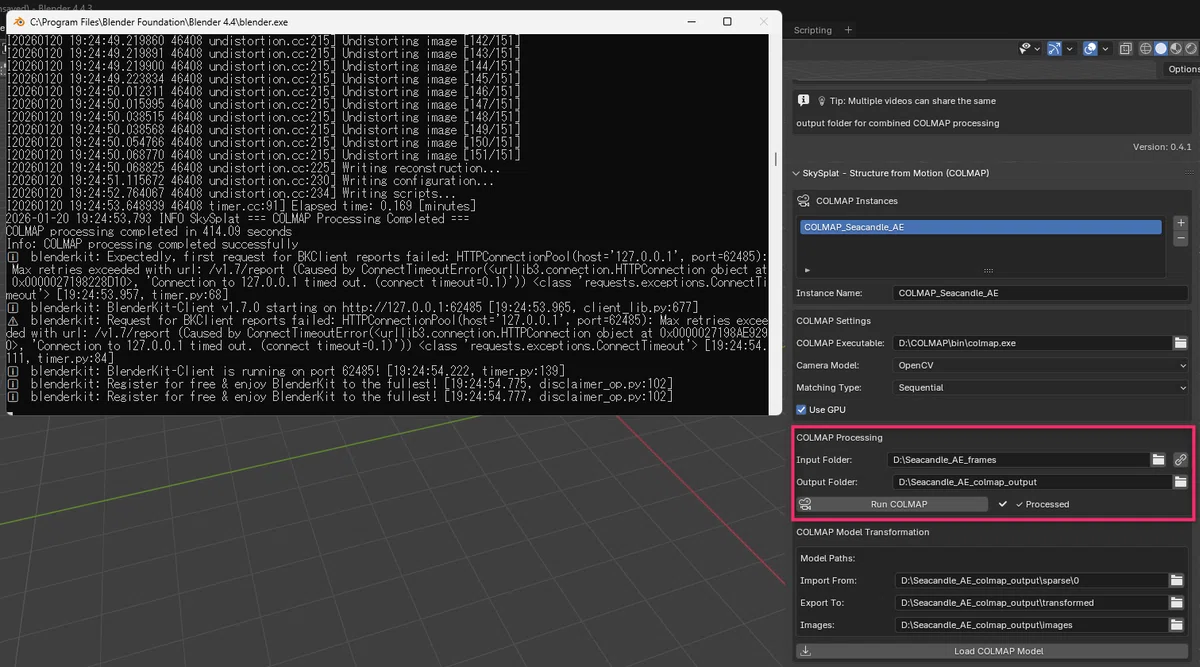Click the info icon beside the tip text
This screenshot has height=667, width=1200.
pyautogui.click(x=804, y=101)
